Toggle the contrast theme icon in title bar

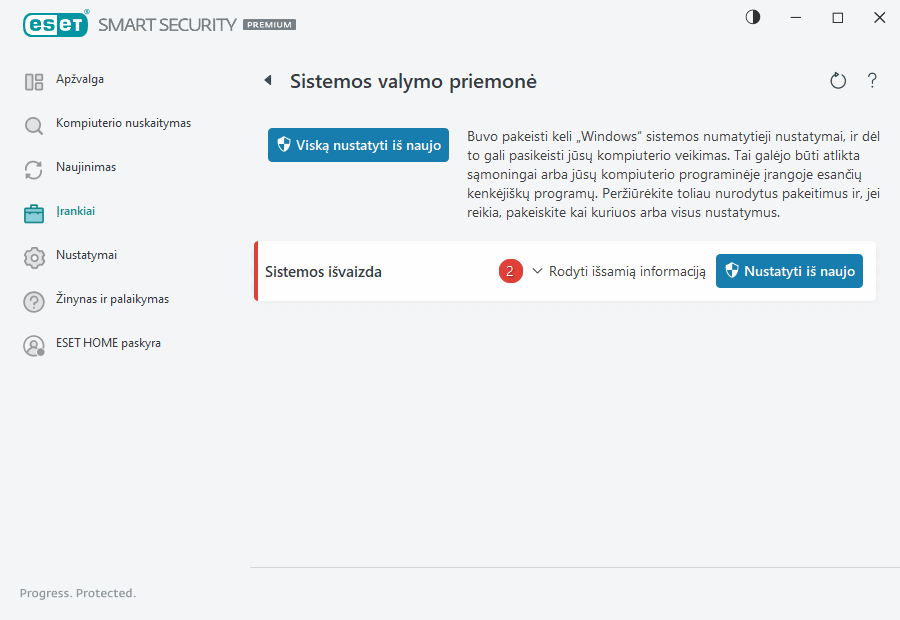pyautogui.click(x=753, y=18)
